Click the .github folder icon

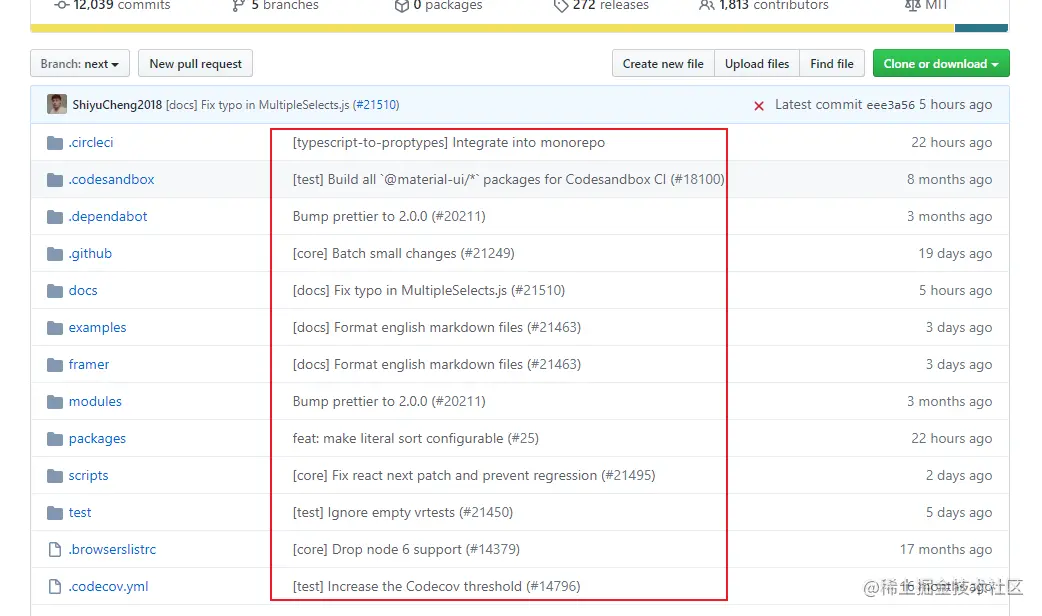click(x=54, y=254)
